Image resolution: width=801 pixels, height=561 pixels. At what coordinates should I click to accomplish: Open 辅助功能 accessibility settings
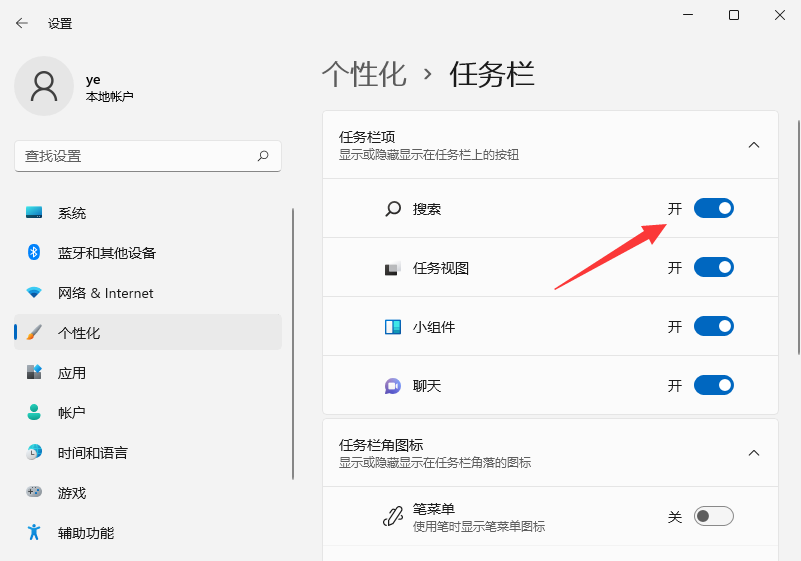(x=85, y=533)
